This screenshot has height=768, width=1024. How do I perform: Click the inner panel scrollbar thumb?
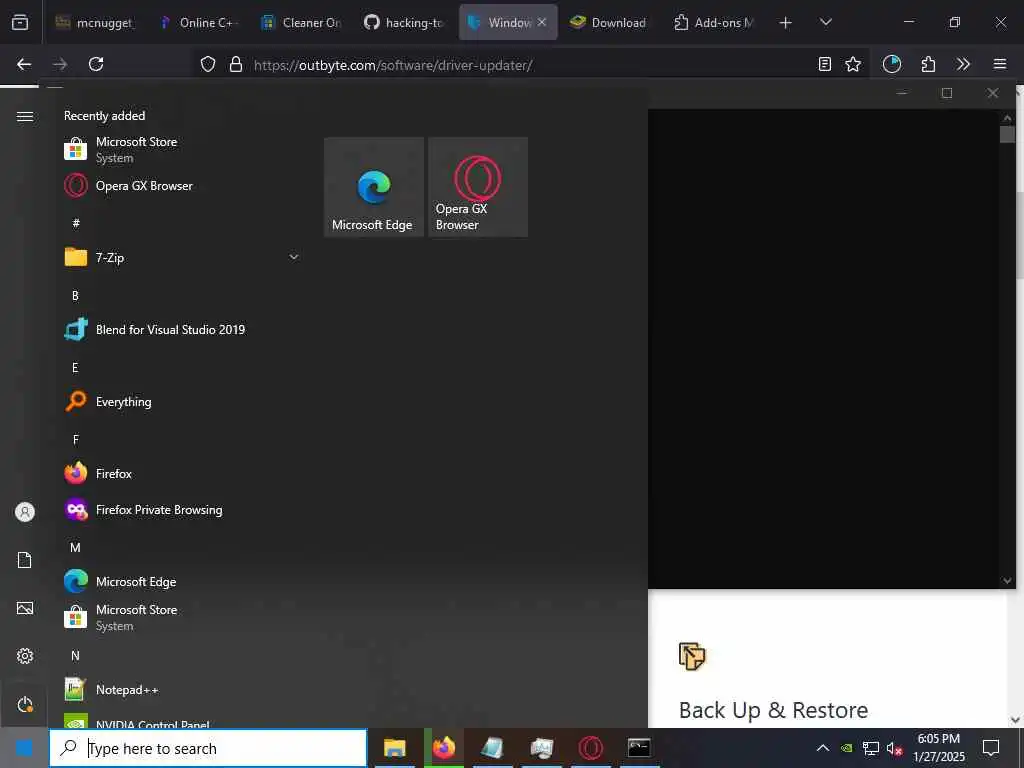(1007, 135)
